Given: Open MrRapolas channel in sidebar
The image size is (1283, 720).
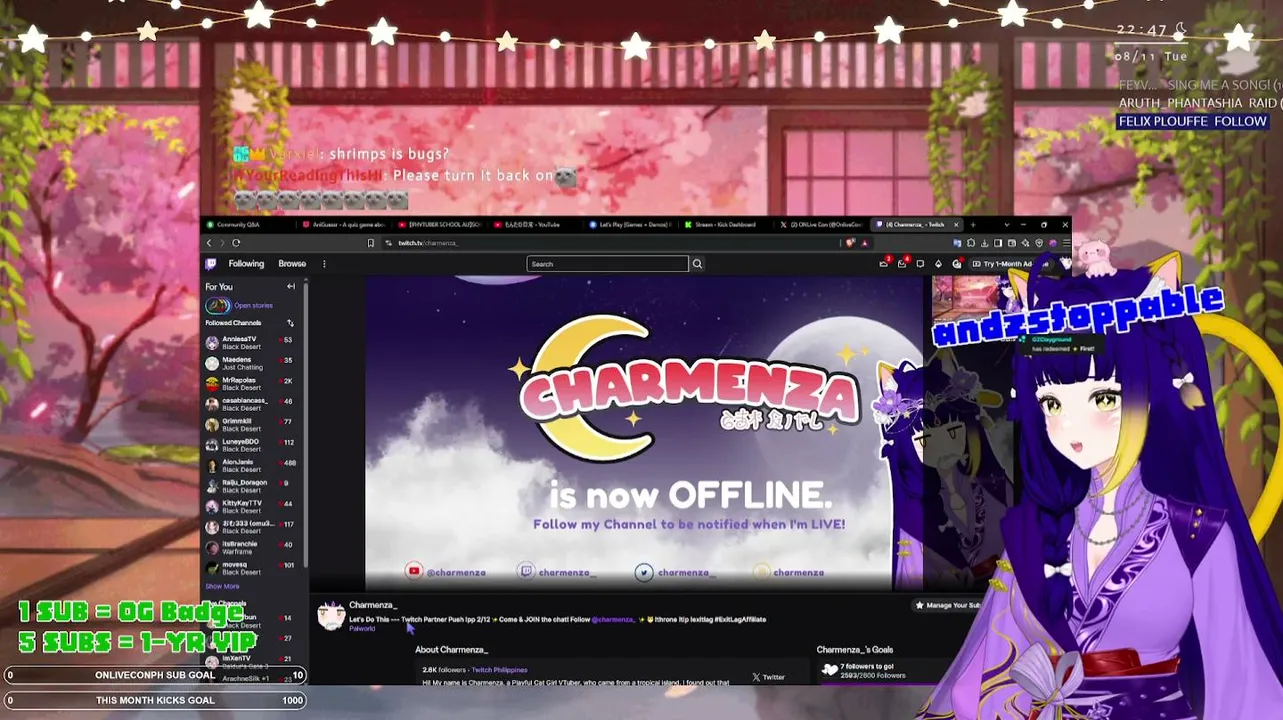Looking at the screenshot, I should (x=252, y=383).
